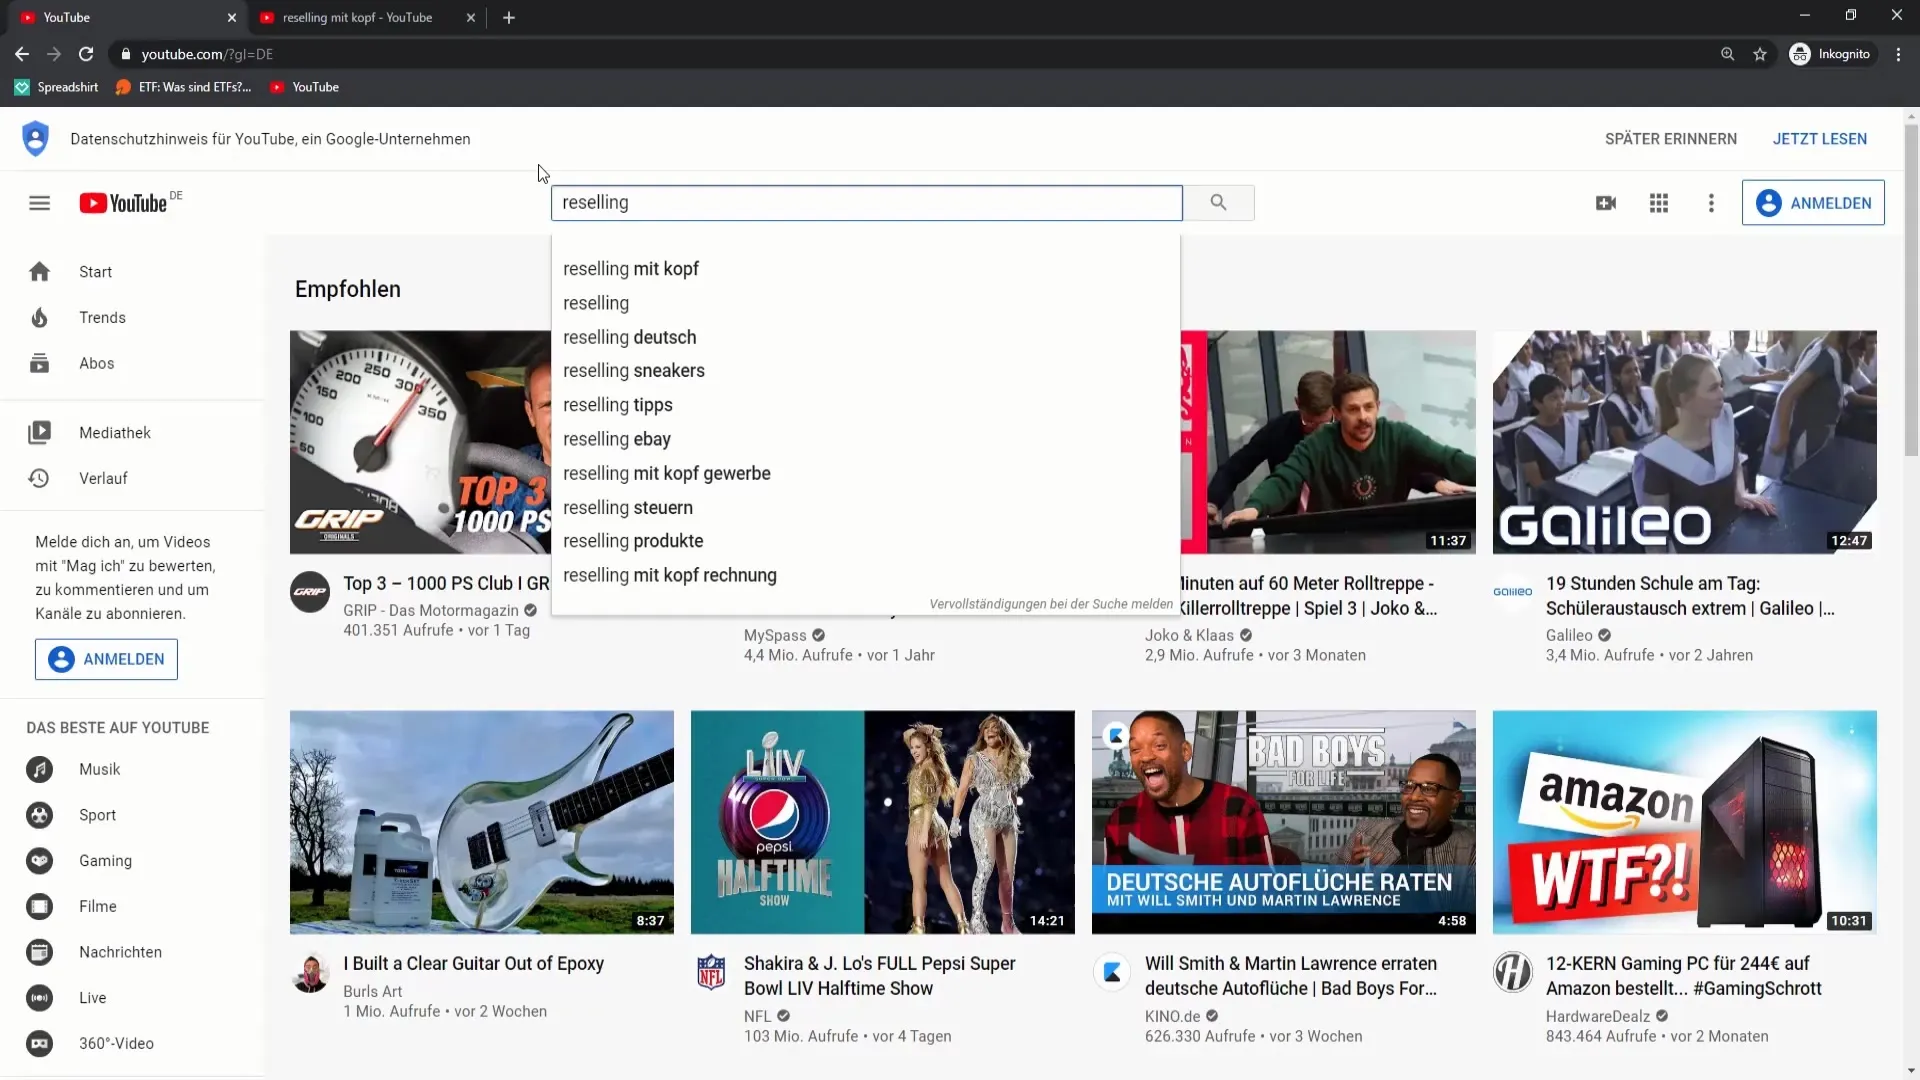Click JETZT LESEN privacy link
The height and width of the screenshot is (1080, 1920).
pos(1819,139)
